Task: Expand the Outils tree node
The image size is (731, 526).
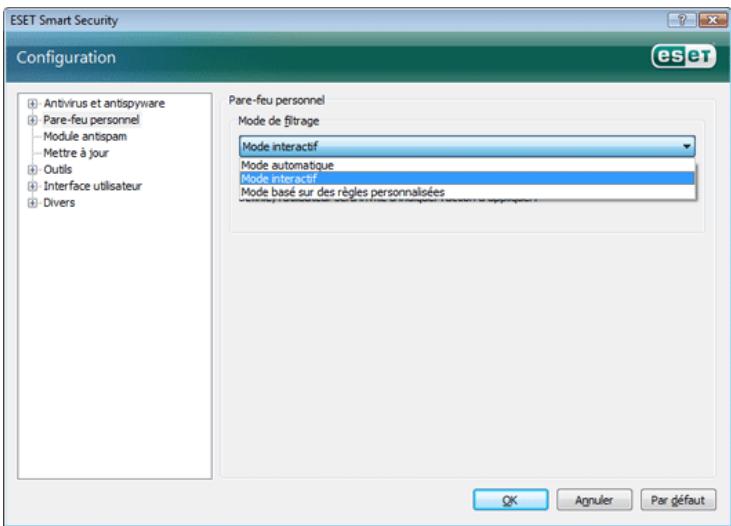Action: pyautogui.click(x=32, y=170)
